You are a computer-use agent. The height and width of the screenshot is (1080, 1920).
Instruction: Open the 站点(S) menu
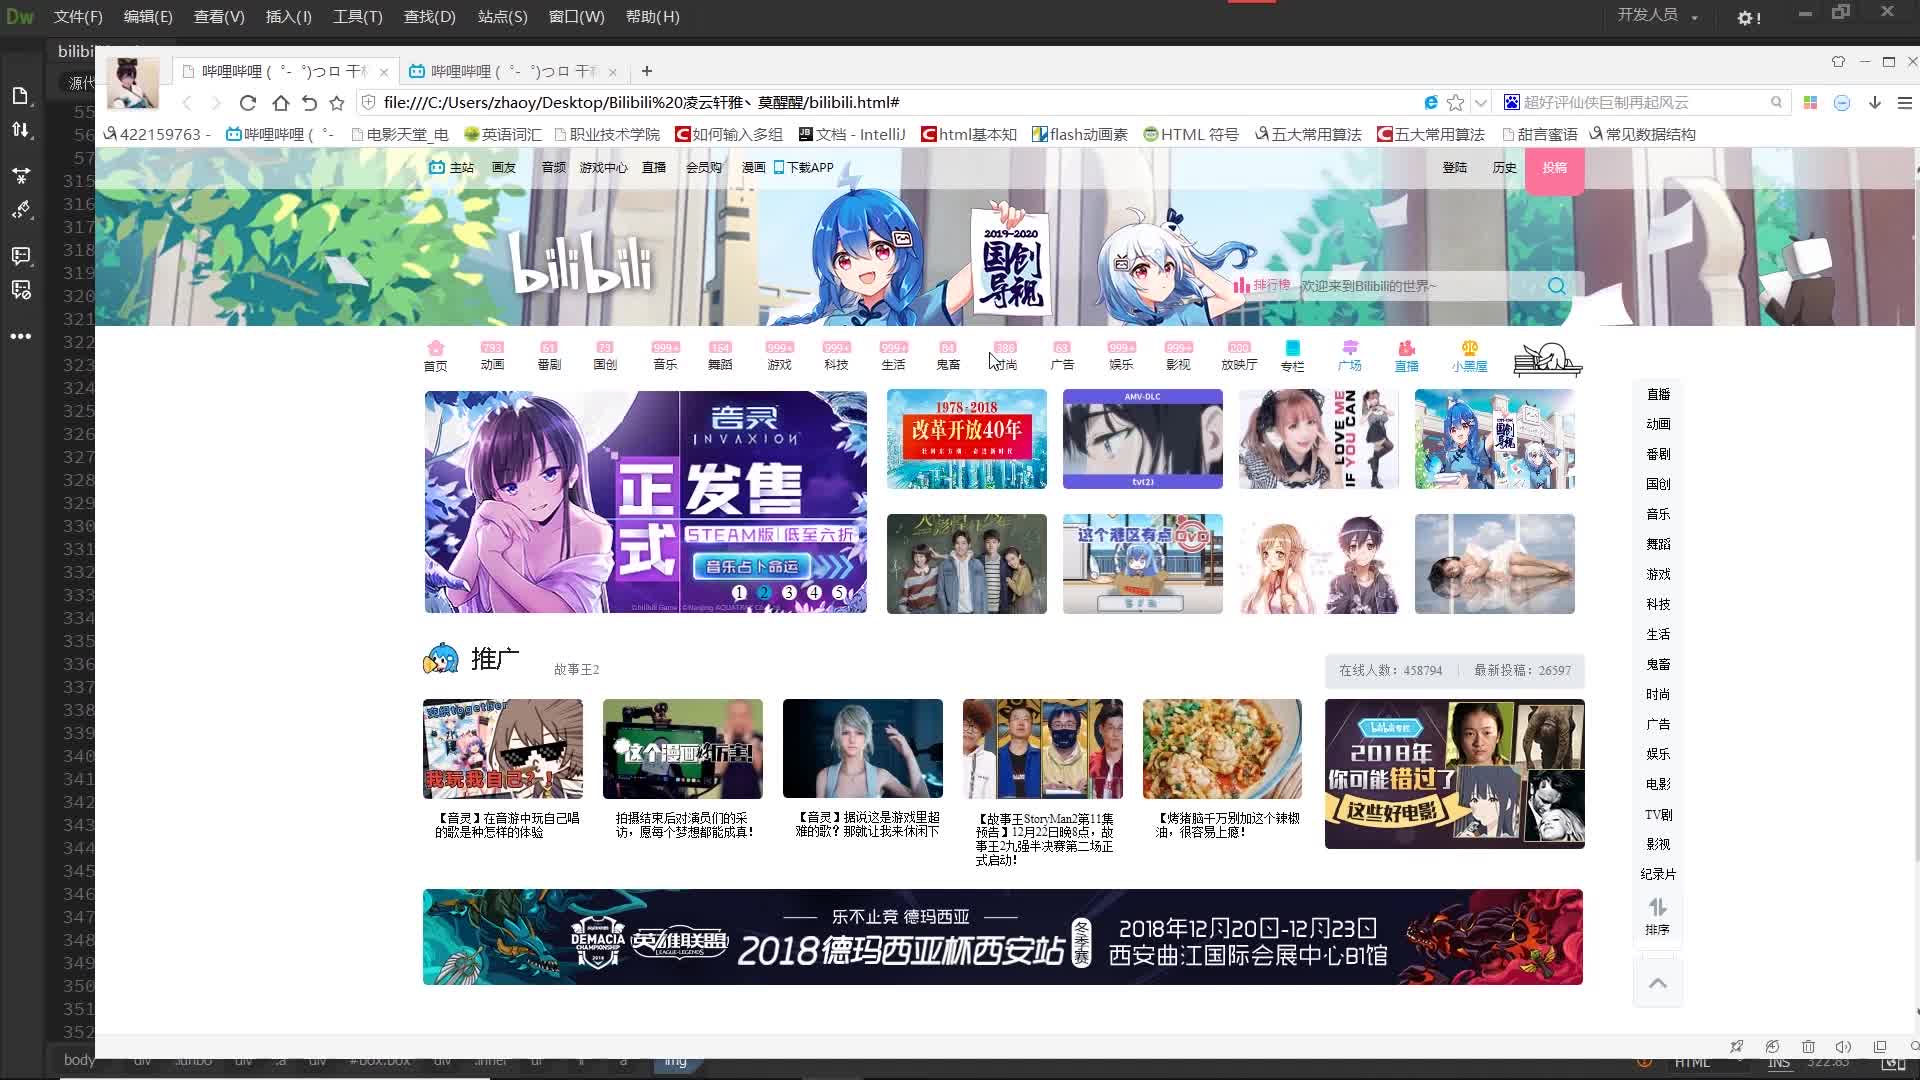tap(502, 17)
